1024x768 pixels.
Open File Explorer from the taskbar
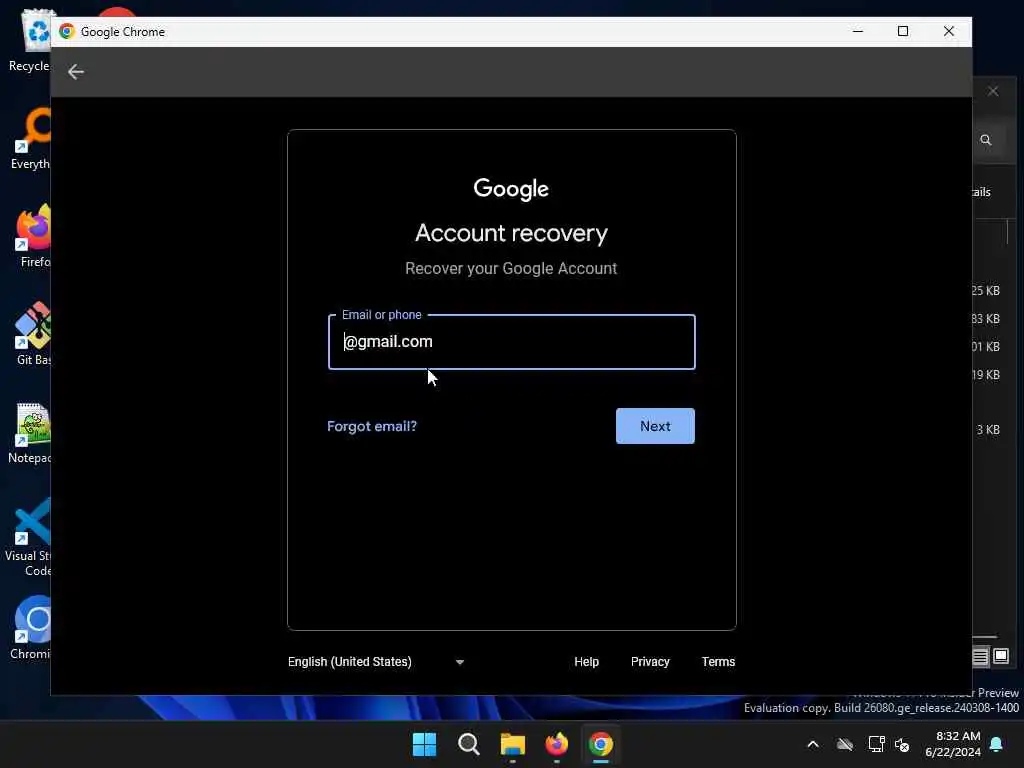click(513, 744)
